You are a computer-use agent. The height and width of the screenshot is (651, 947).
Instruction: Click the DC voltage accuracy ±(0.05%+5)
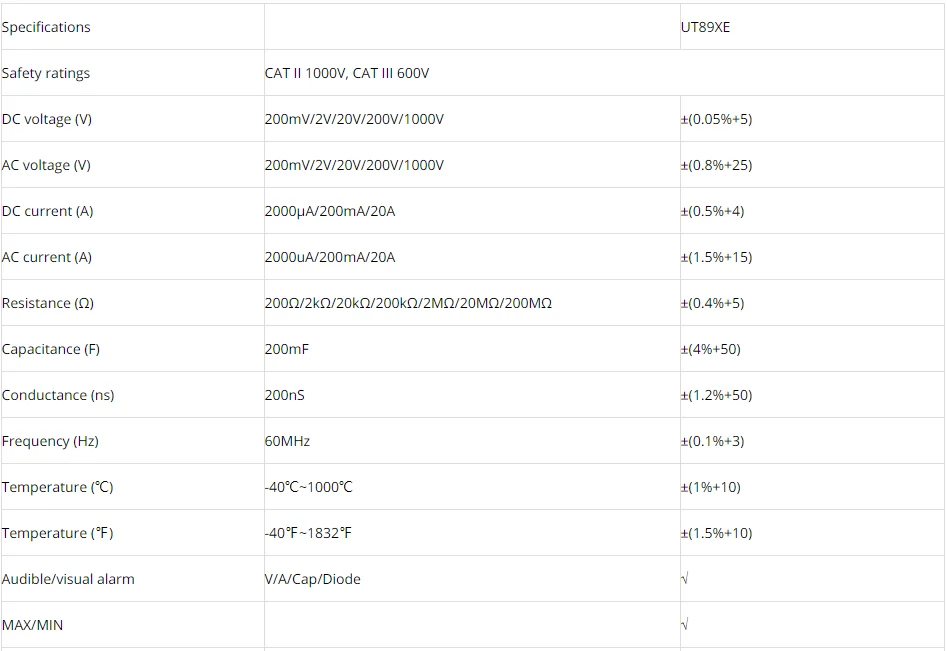(x=716, y=119)
